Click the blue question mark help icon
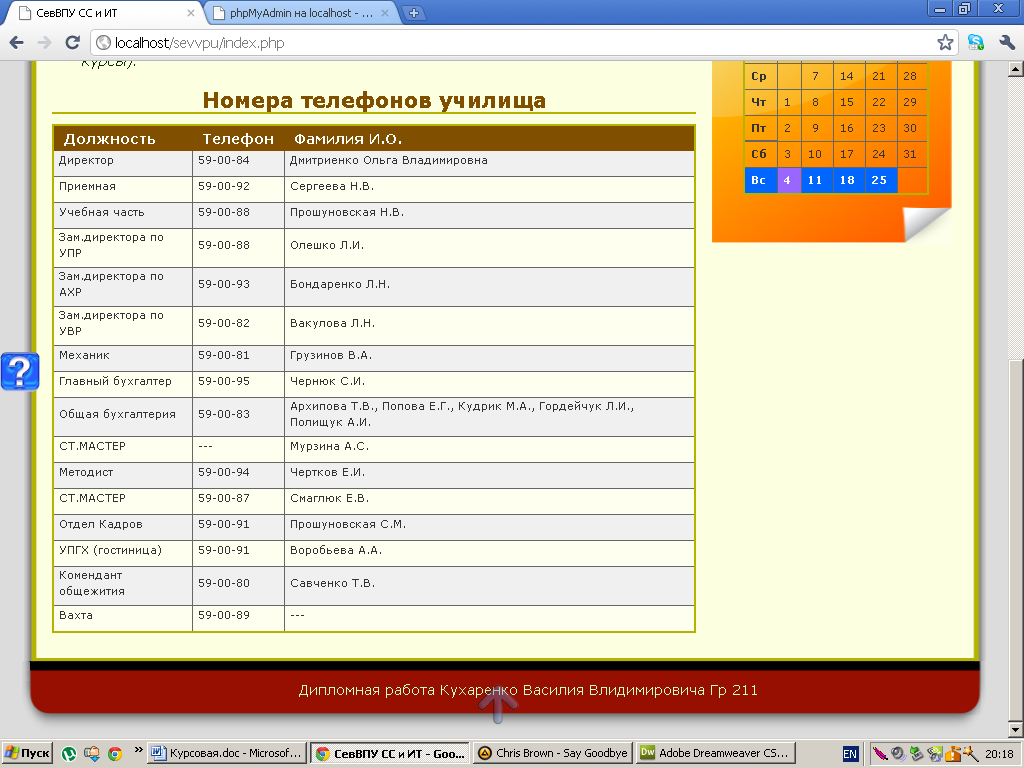The height and width of the screenshot is (768, 1024). pyautogui.click(x=20, y=371)
